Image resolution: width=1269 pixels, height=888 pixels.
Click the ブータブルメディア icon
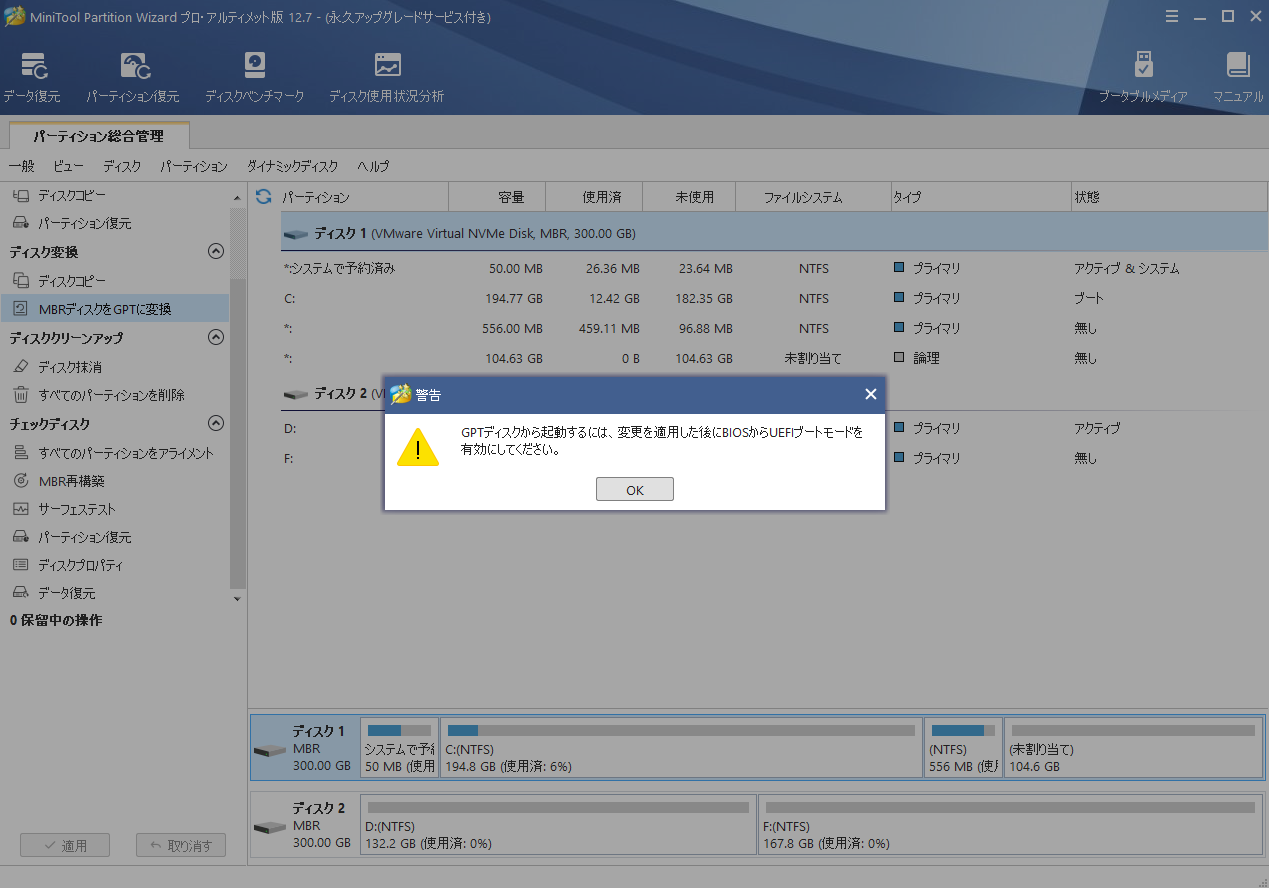tap(1144, 75)
